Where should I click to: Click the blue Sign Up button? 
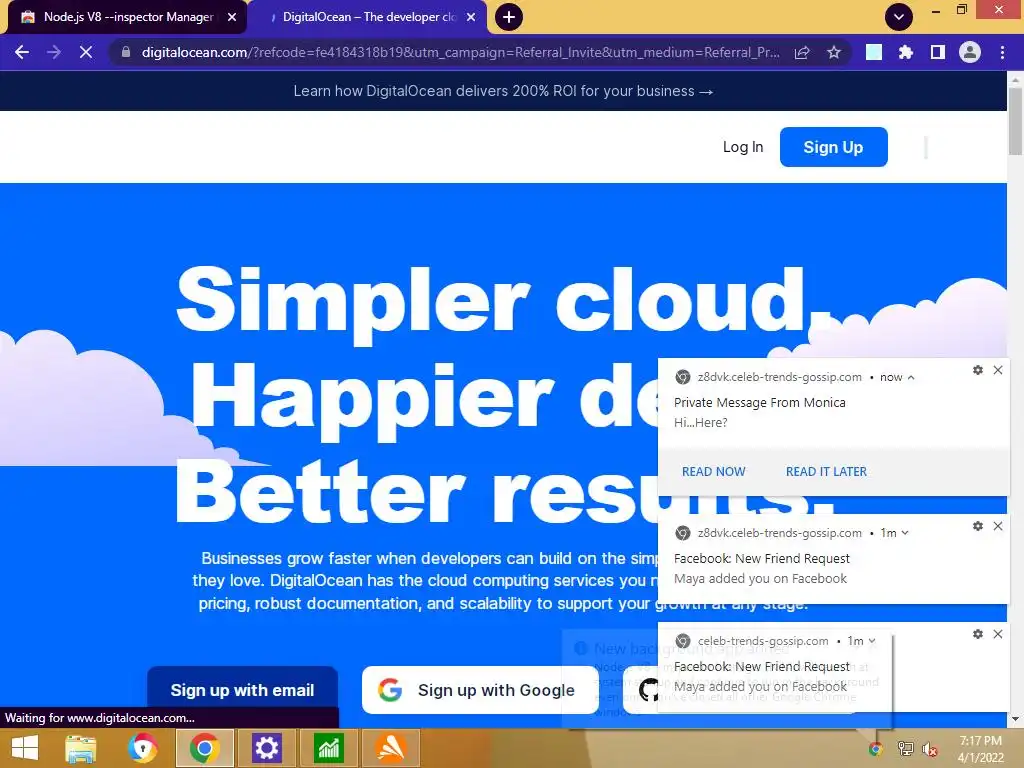pos(833,147)
